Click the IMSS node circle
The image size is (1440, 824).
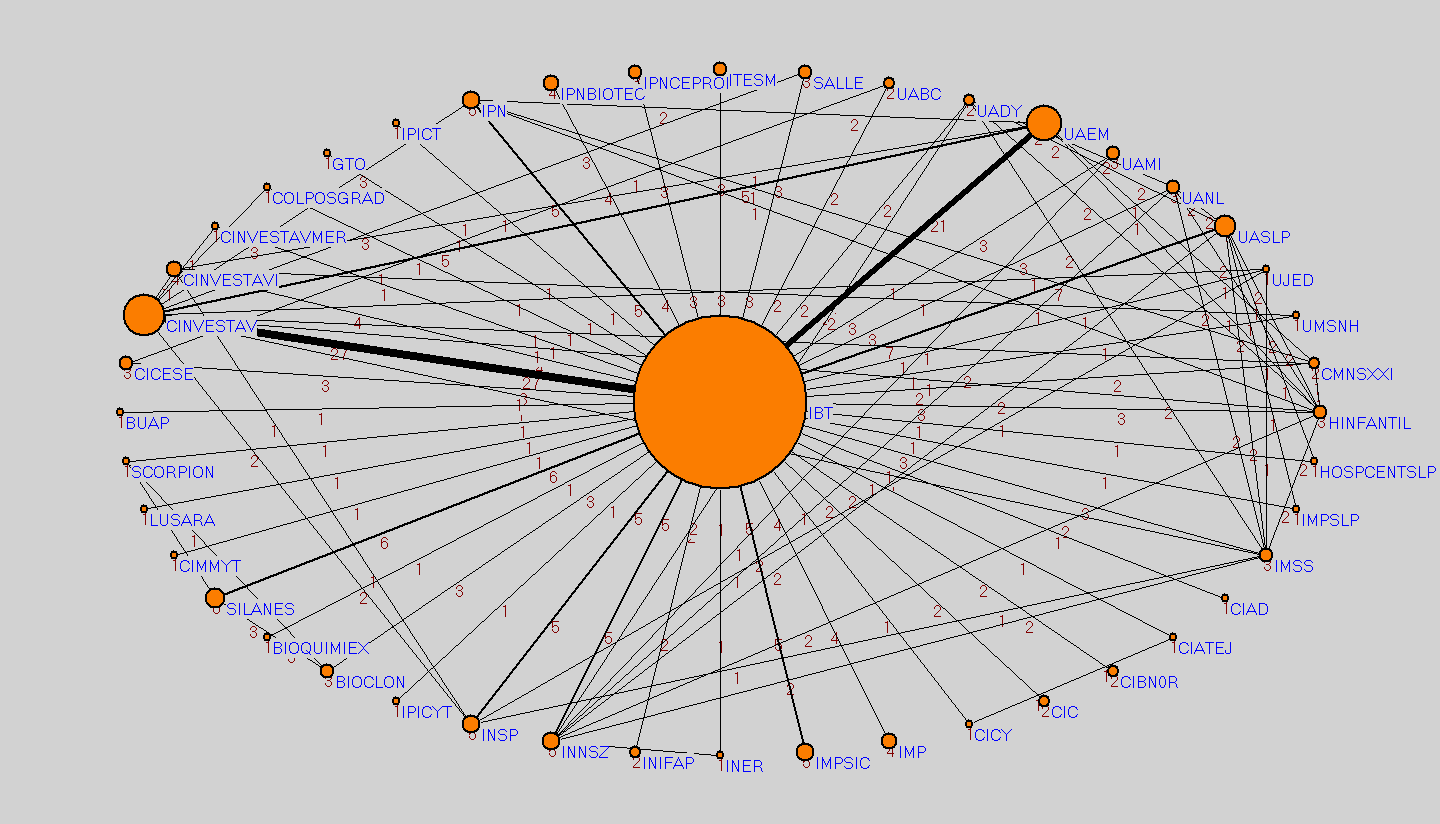(1266, 555)
